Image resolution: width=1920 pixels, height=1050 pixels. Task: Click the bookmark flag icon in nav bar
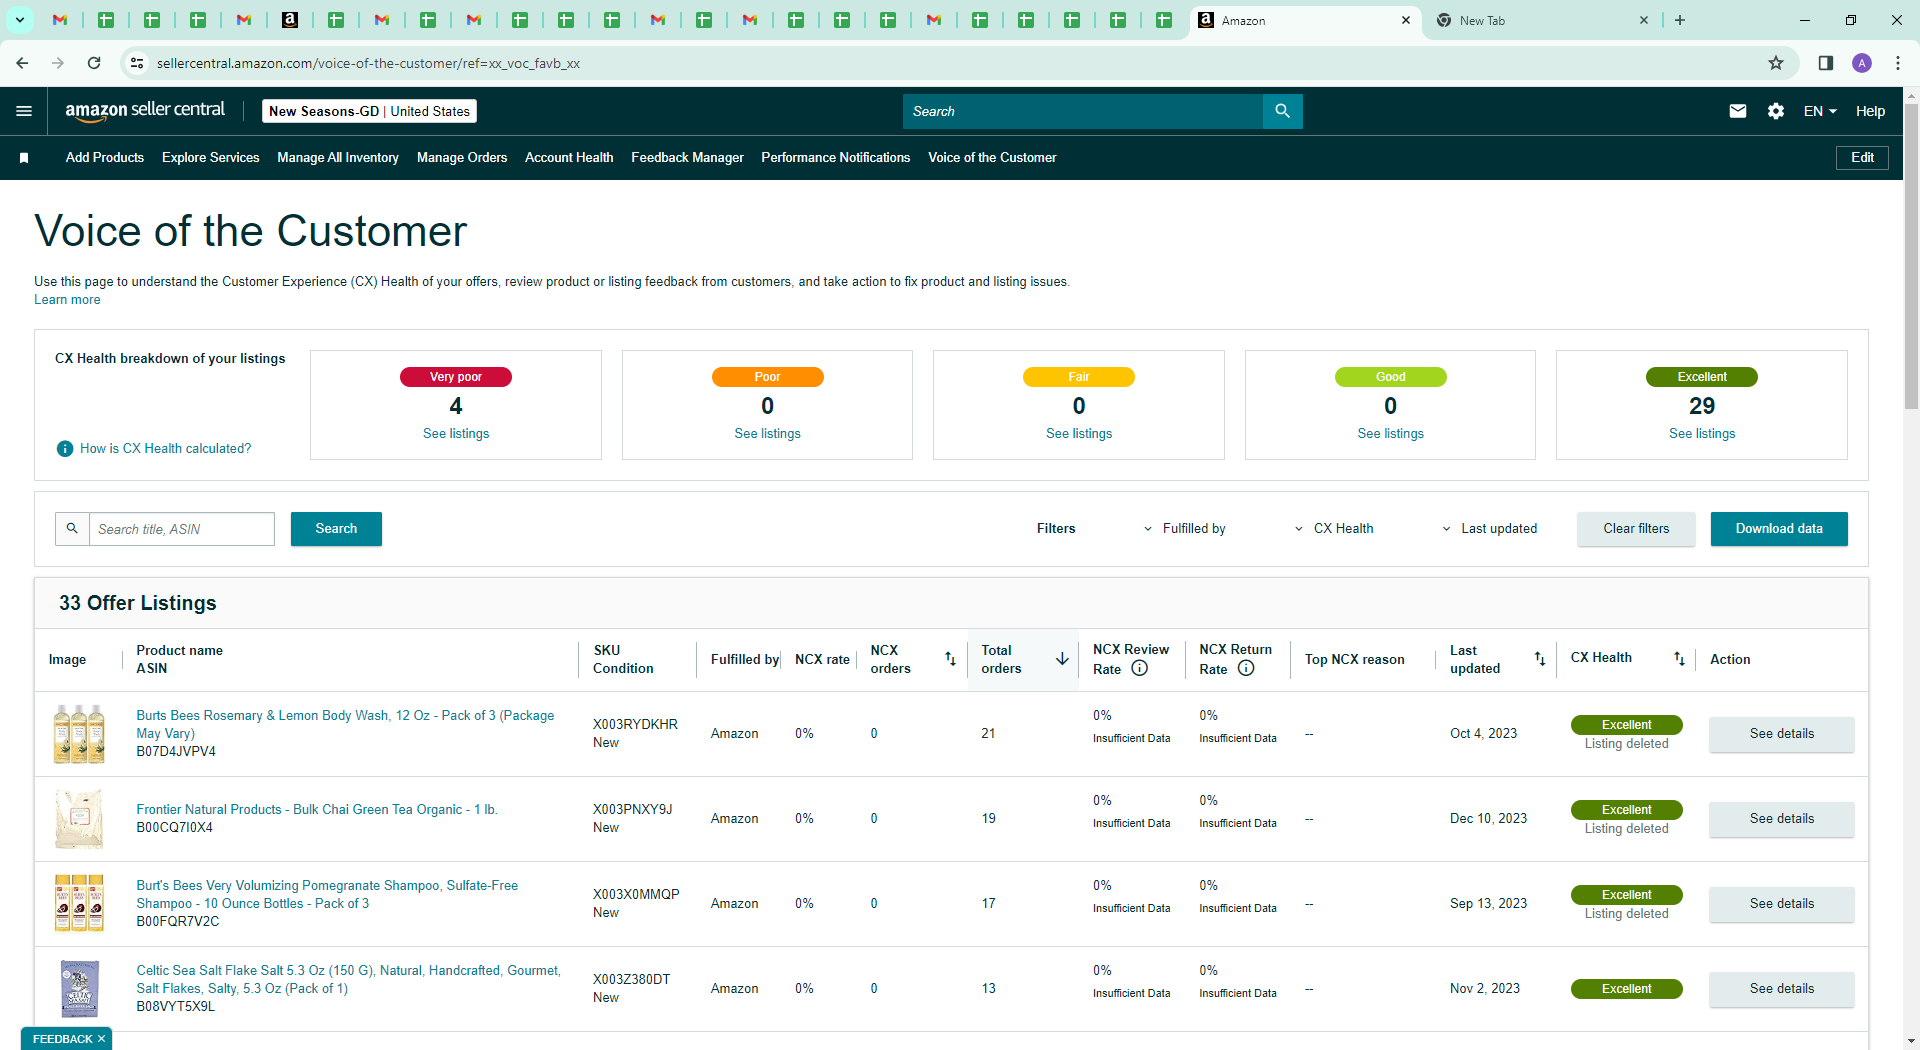click(24, 158)
